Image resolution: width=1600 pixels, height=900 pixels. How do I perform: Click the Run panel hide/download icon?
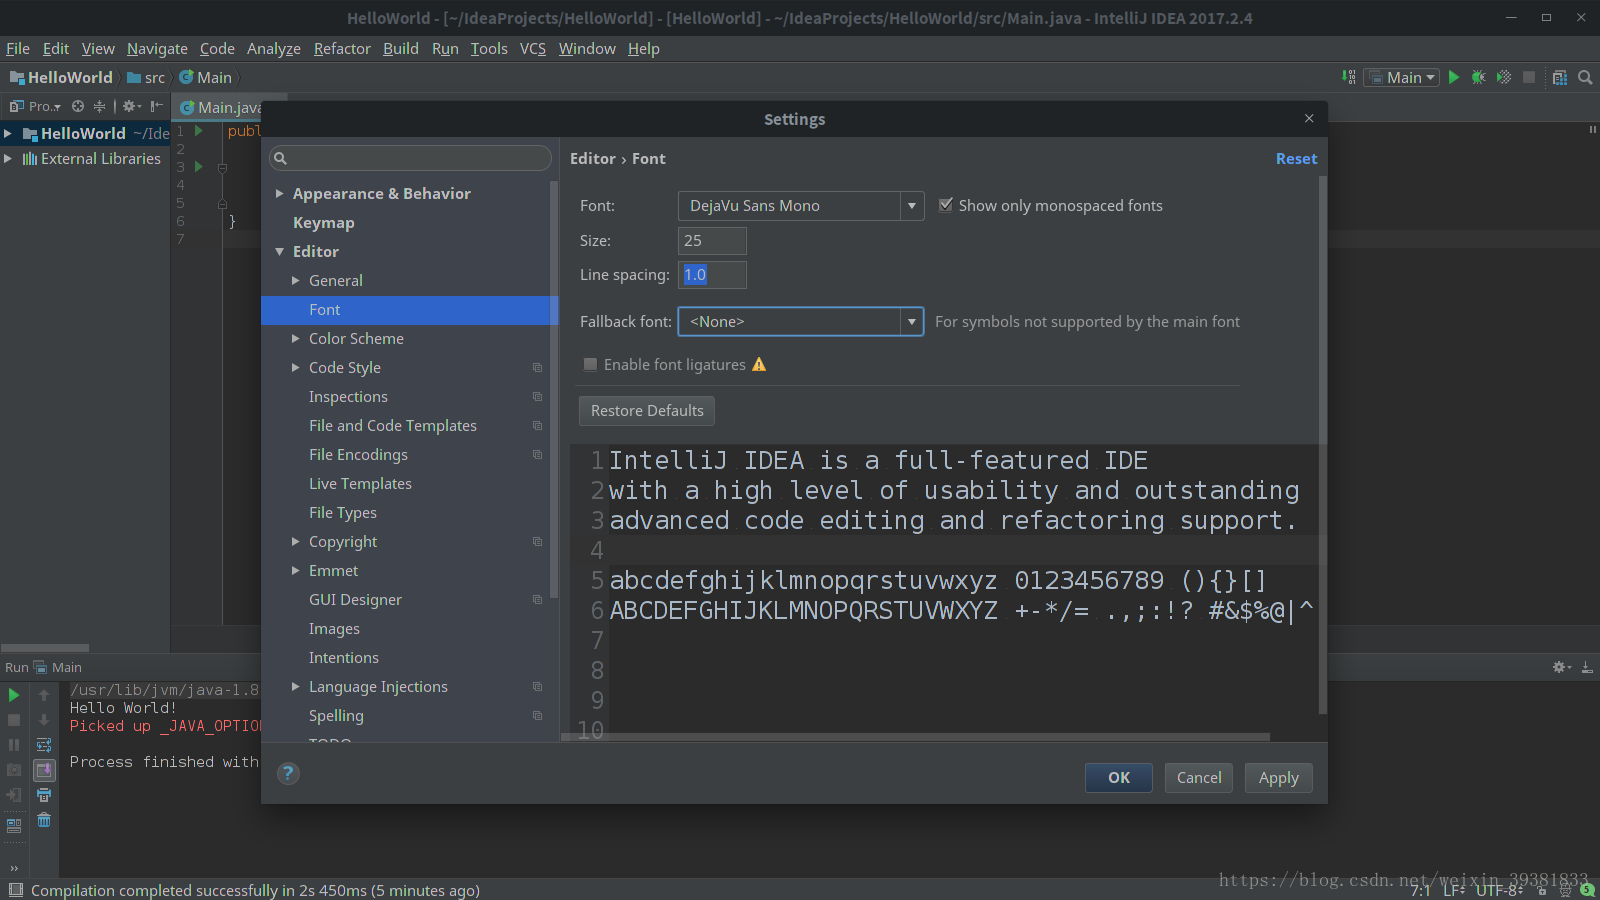1587,667
